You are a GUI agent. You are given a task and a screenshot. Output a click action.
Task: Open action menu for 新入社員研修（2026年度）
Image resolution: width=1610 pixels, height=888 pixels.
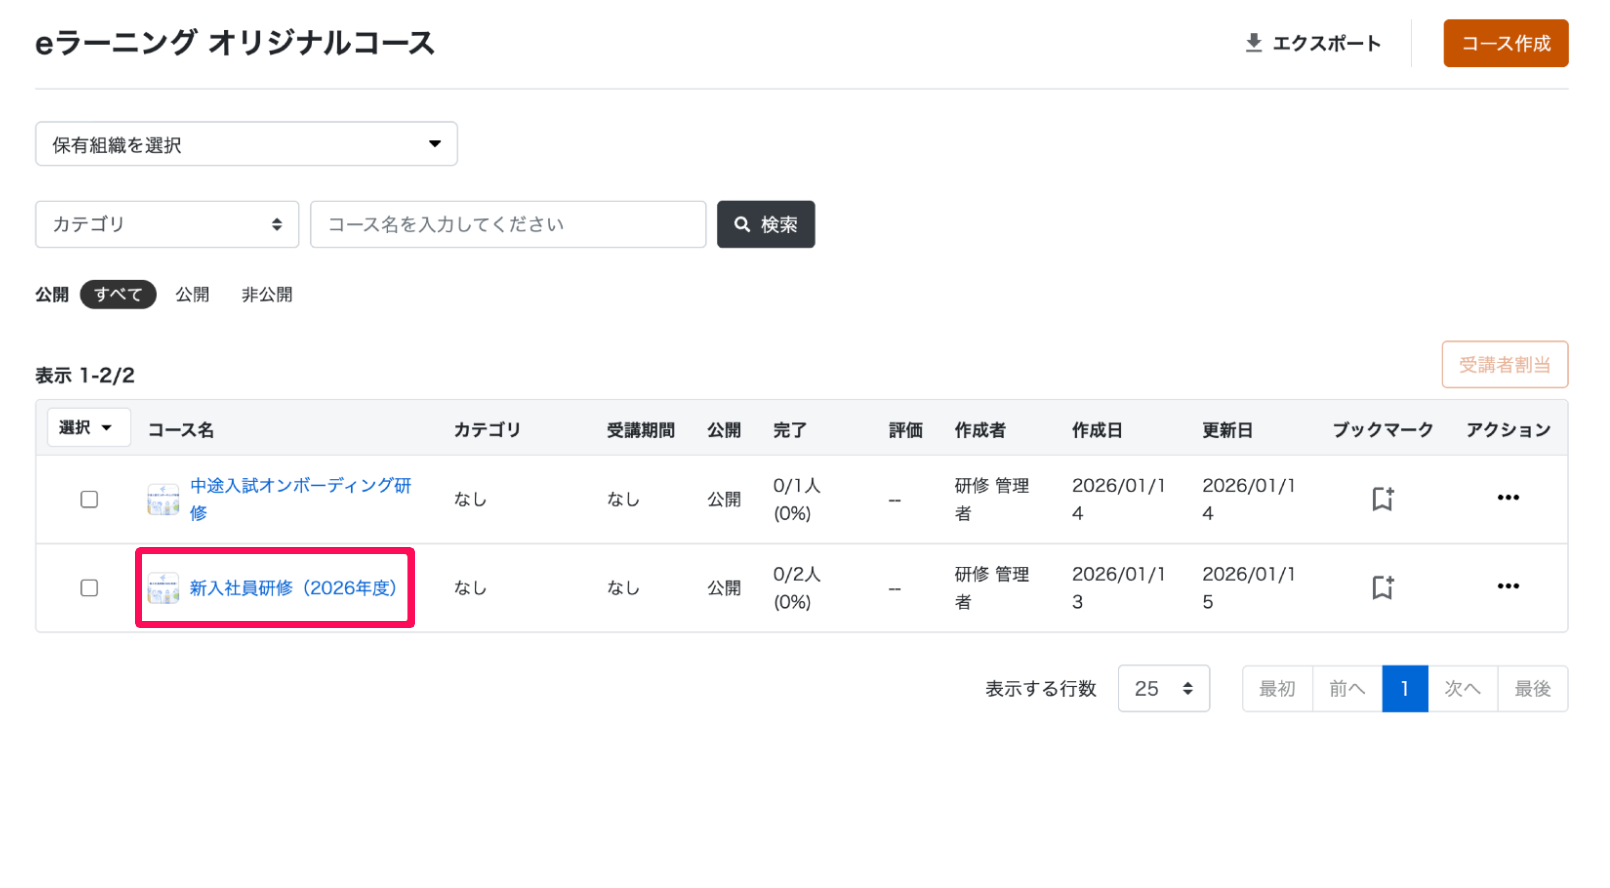[x=1508, y=586]
